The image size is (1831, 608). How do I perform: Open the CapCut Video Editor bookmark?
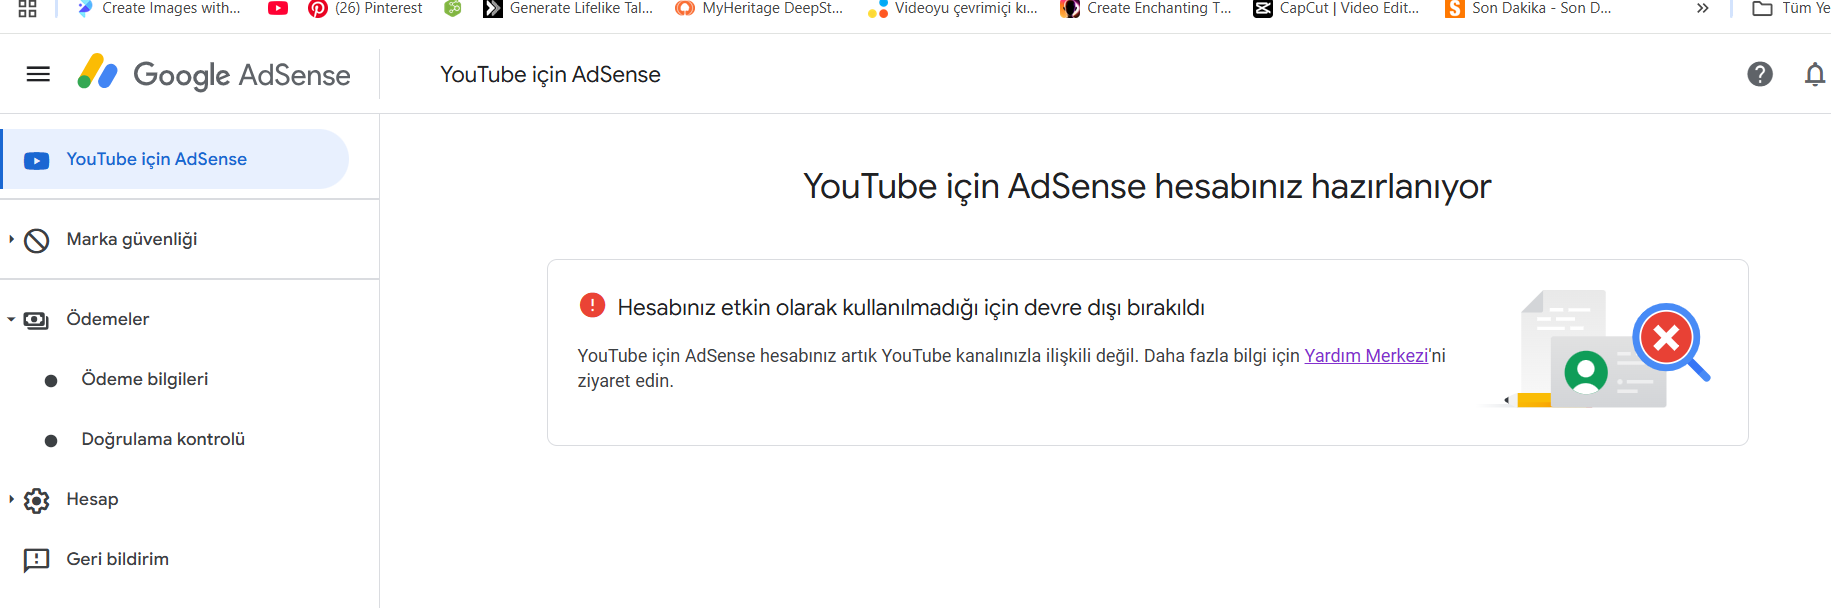[1336, 8]
